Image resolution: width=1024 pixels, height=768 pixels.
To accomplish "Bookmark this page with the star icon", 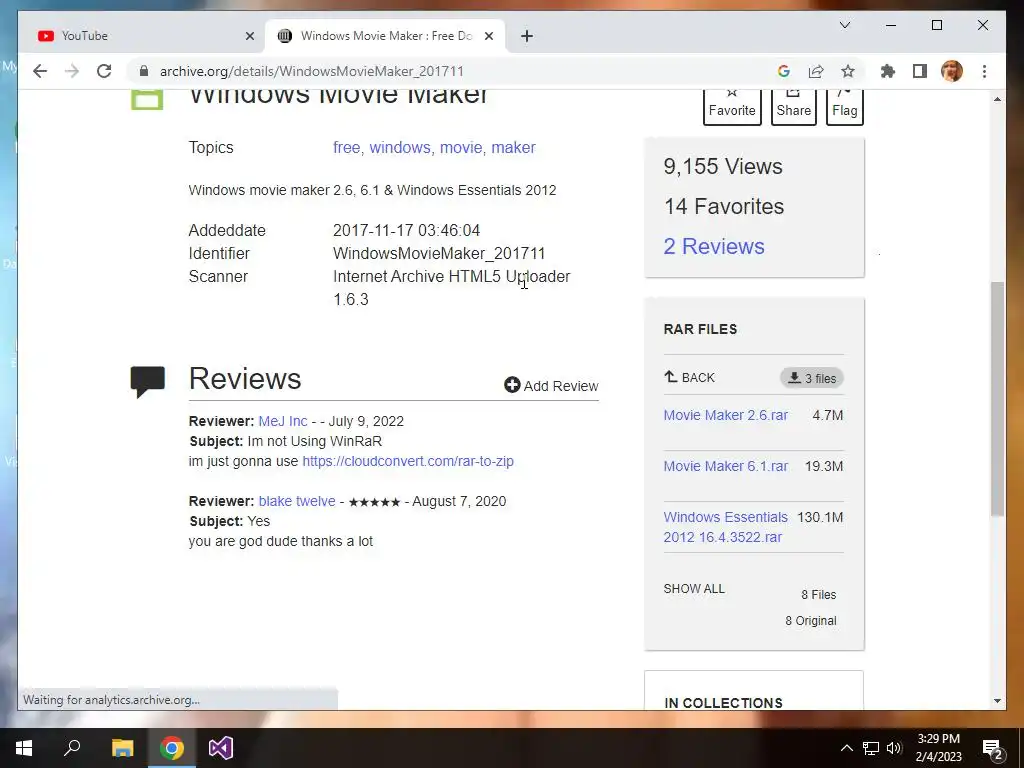I will 848,71.
